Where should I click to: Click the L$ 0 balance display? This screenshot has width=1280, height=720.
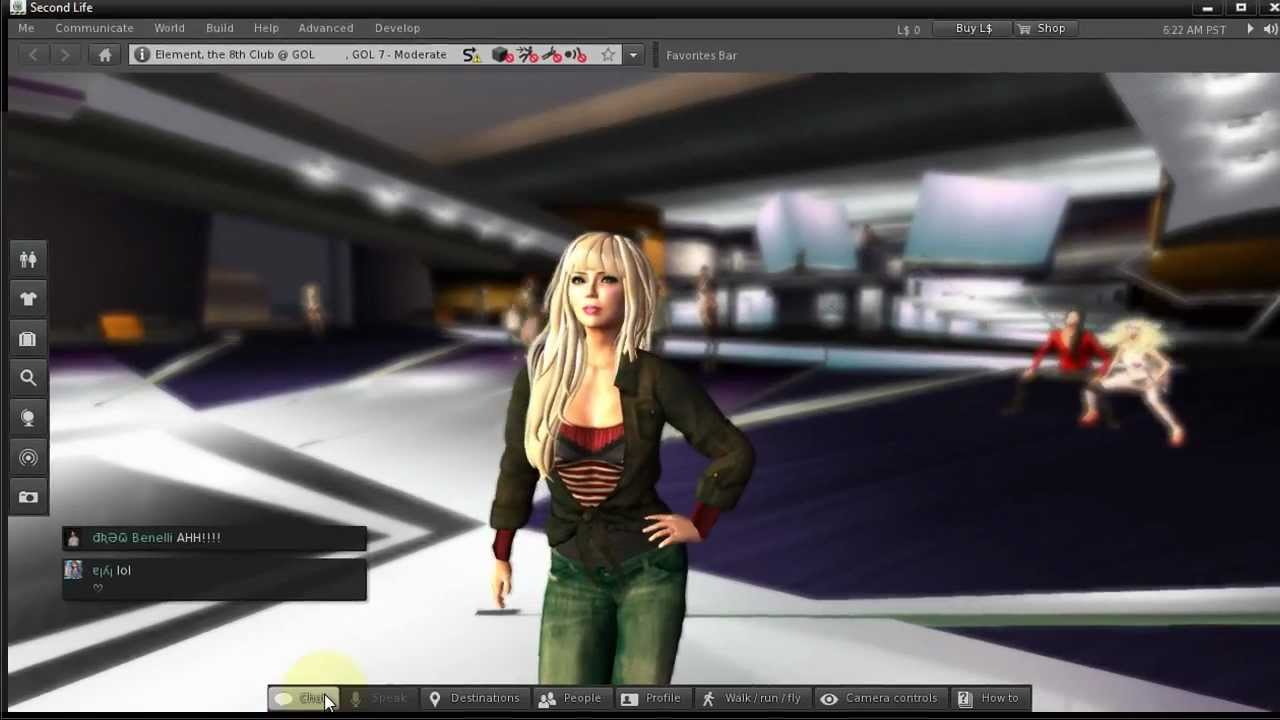[x=908, y=30]
